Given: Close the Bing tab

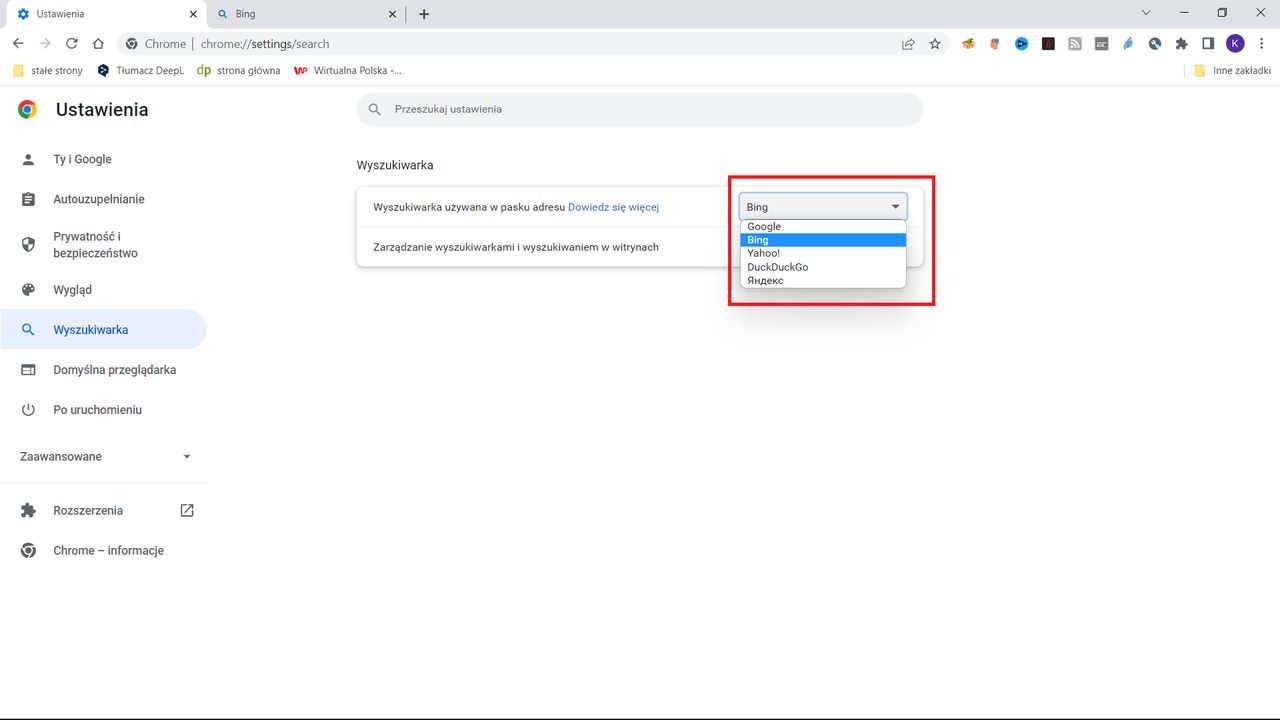Looking at the screenshot, I should point(392,14).
